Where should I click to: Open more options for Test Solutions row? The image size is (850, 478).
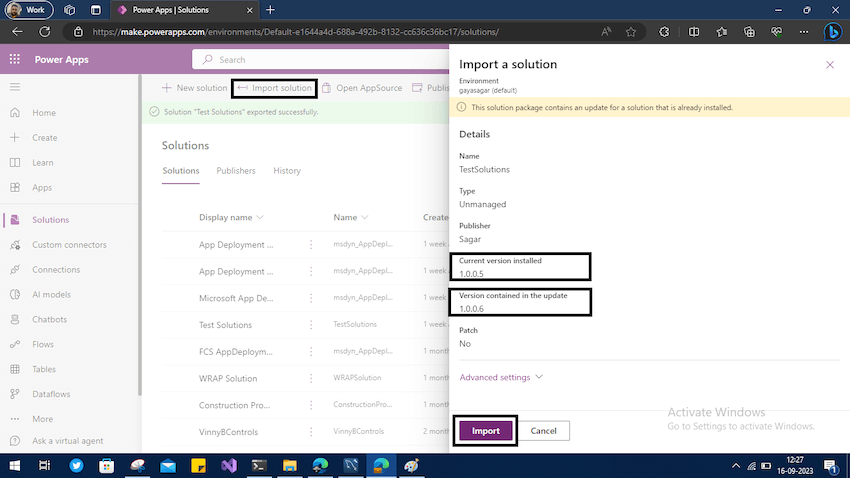click(x=311, y=325)
